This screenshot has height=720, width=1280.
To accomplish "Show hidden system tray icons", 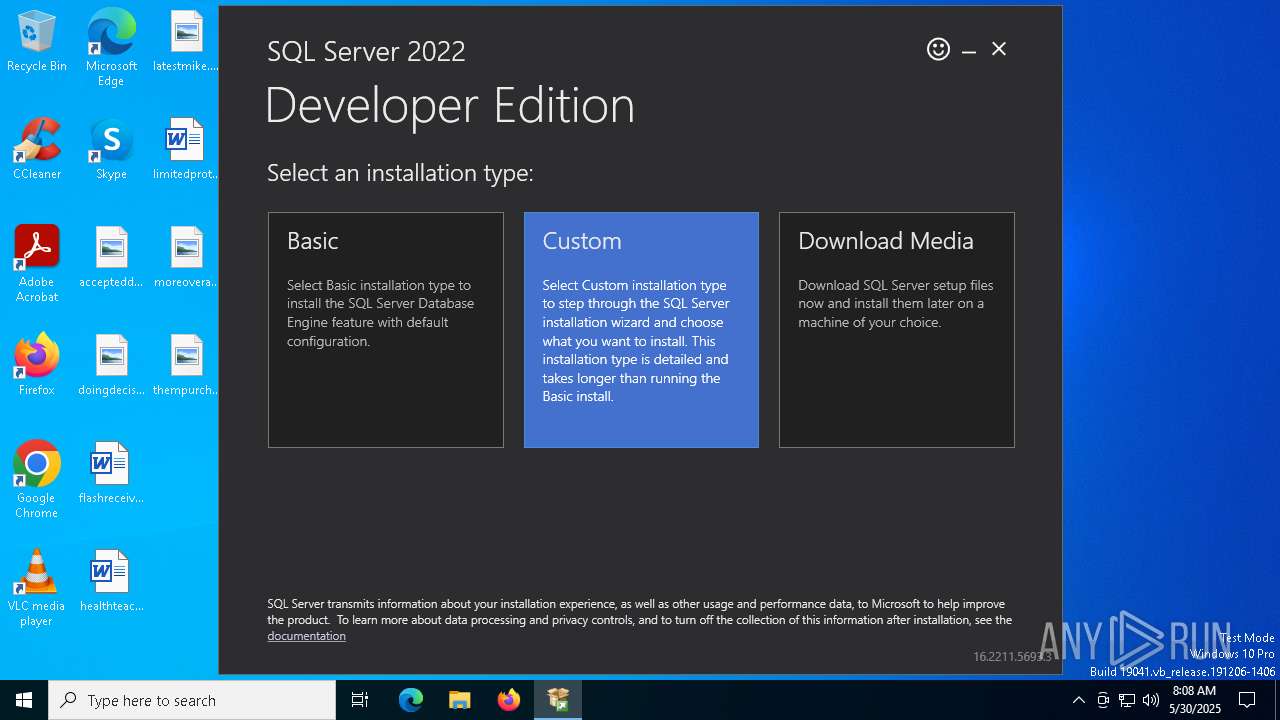I will pos(1078,700).
